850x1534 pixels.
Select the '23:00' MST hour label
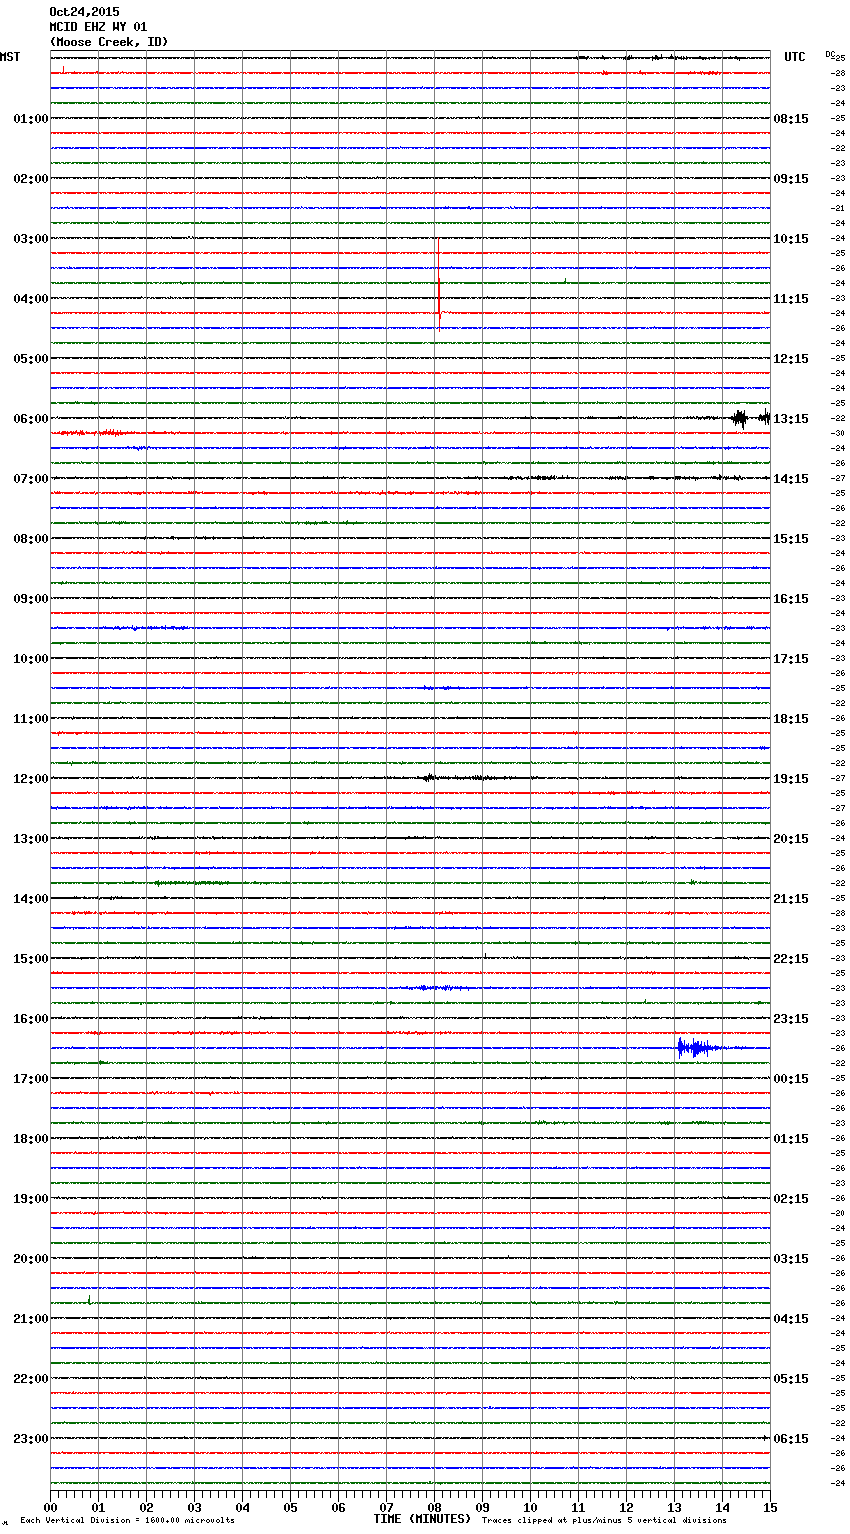[x=31, y=1439]
